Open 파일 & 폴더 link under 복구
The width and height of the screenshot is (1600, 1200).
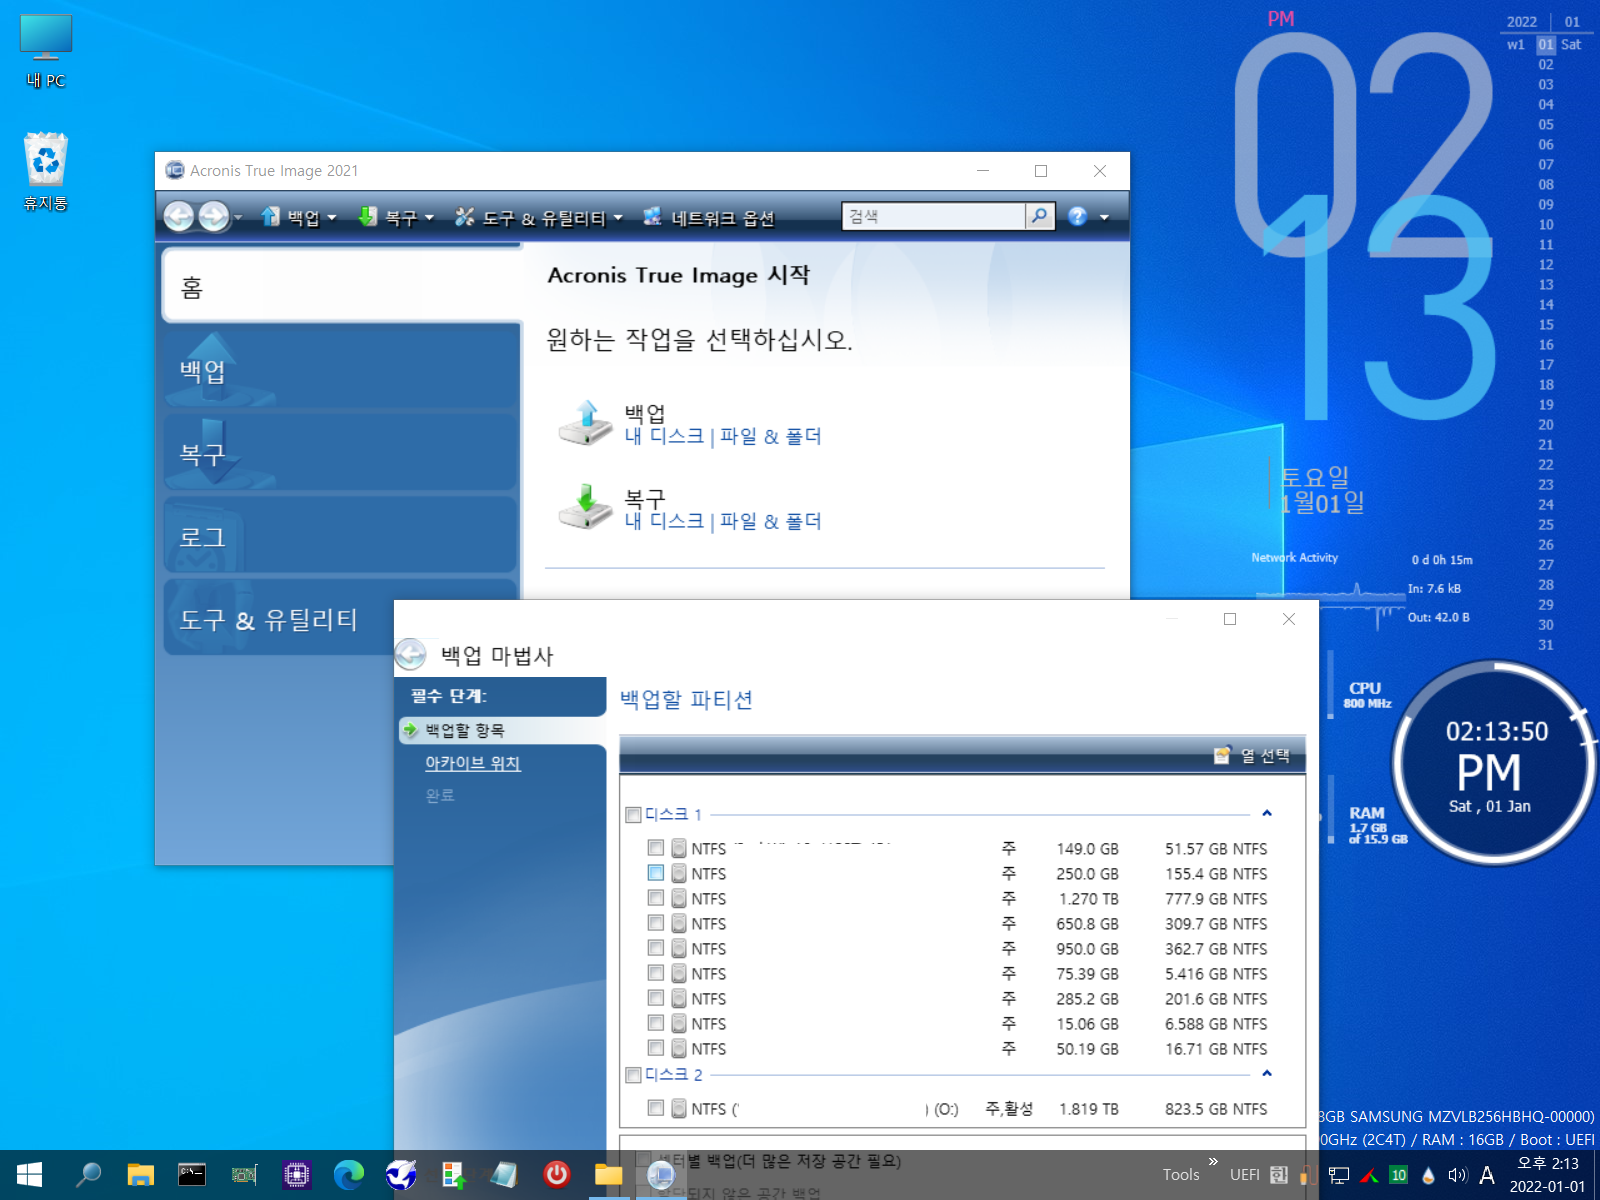point(770,521)
